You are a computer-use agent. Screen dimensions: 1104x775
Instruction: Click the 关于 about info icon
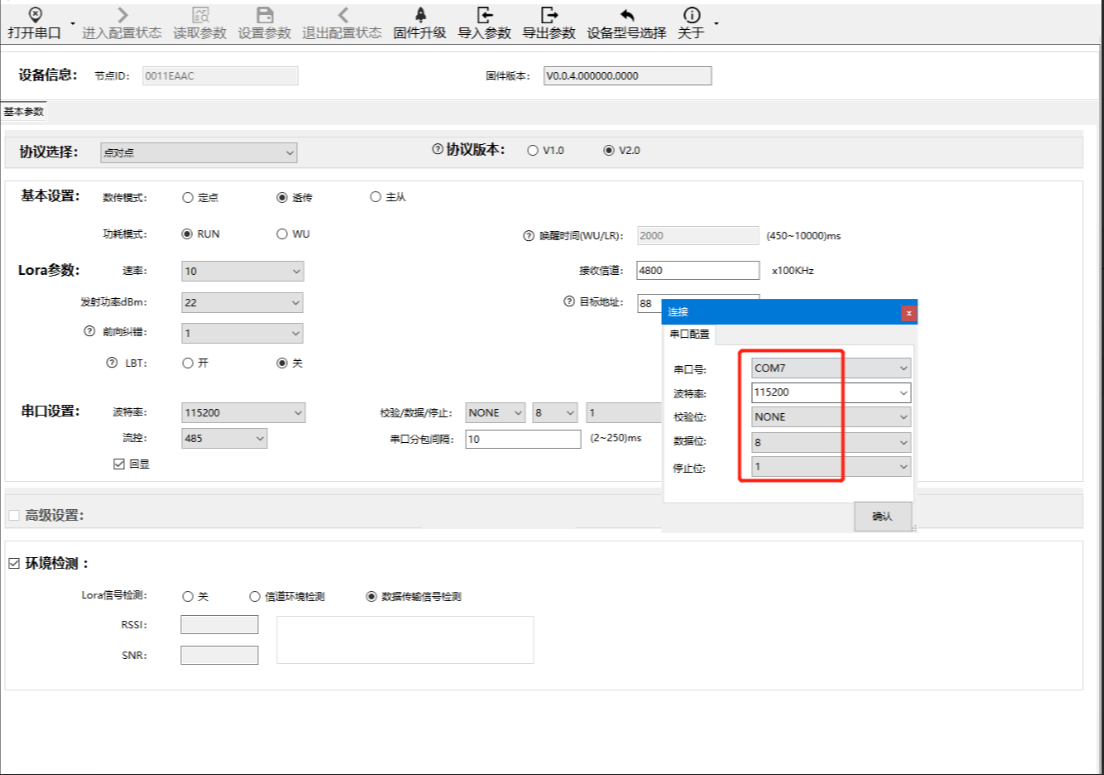(691, 15)
